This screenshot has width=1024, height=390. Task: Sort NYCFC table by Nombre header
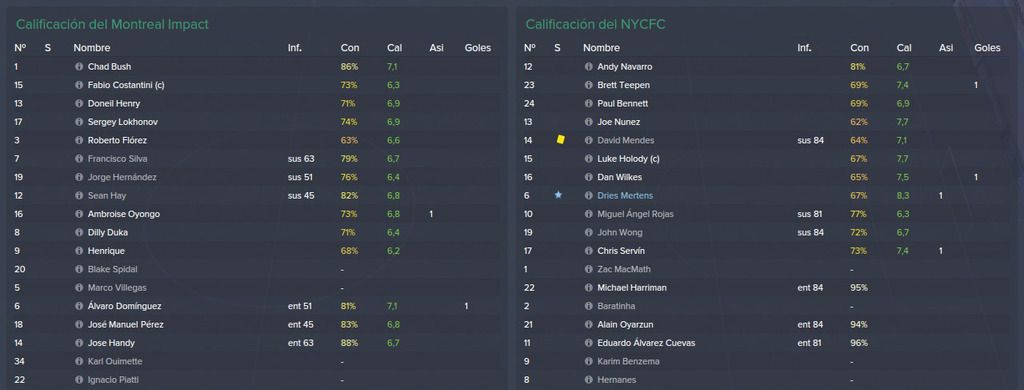coord(601,48)
